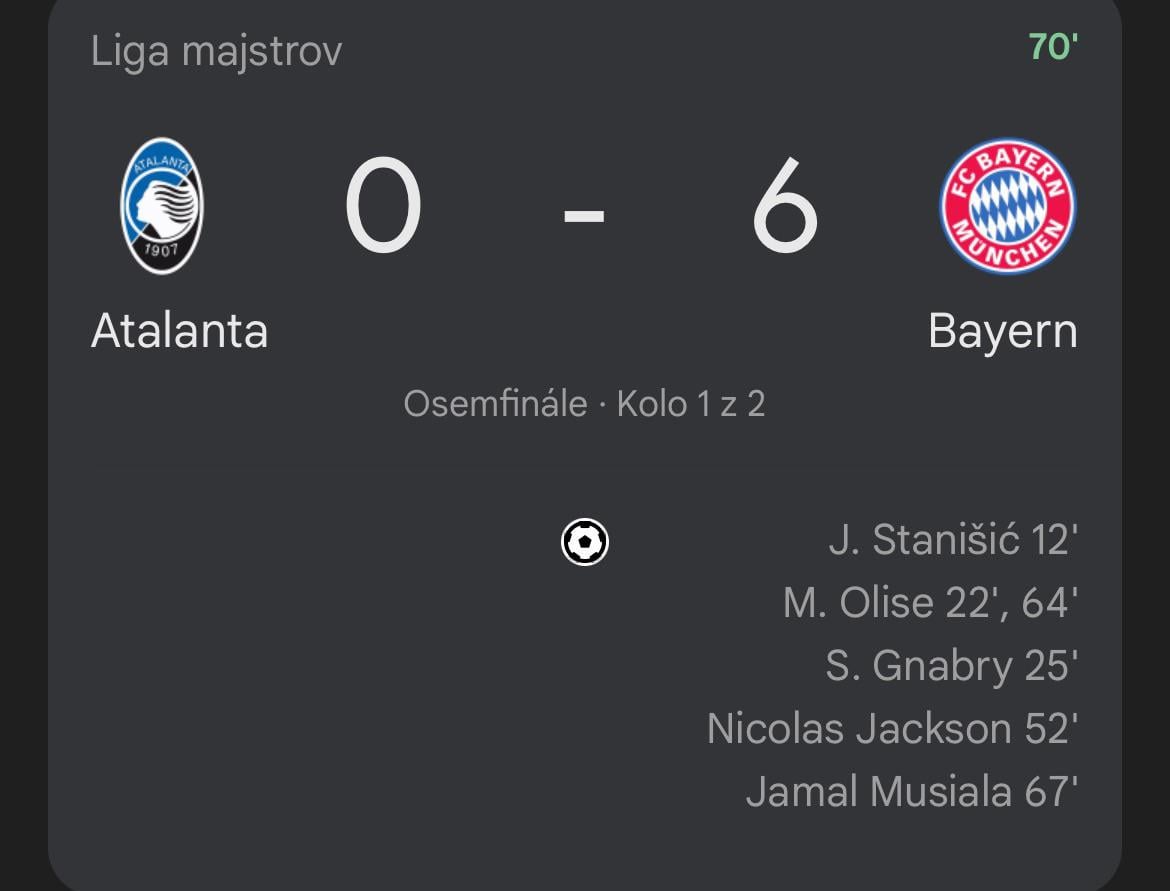The width and height of the screenshot is (1170, 891).
Task: Open the Bayern team name link
Action: tap(1003, 332)
